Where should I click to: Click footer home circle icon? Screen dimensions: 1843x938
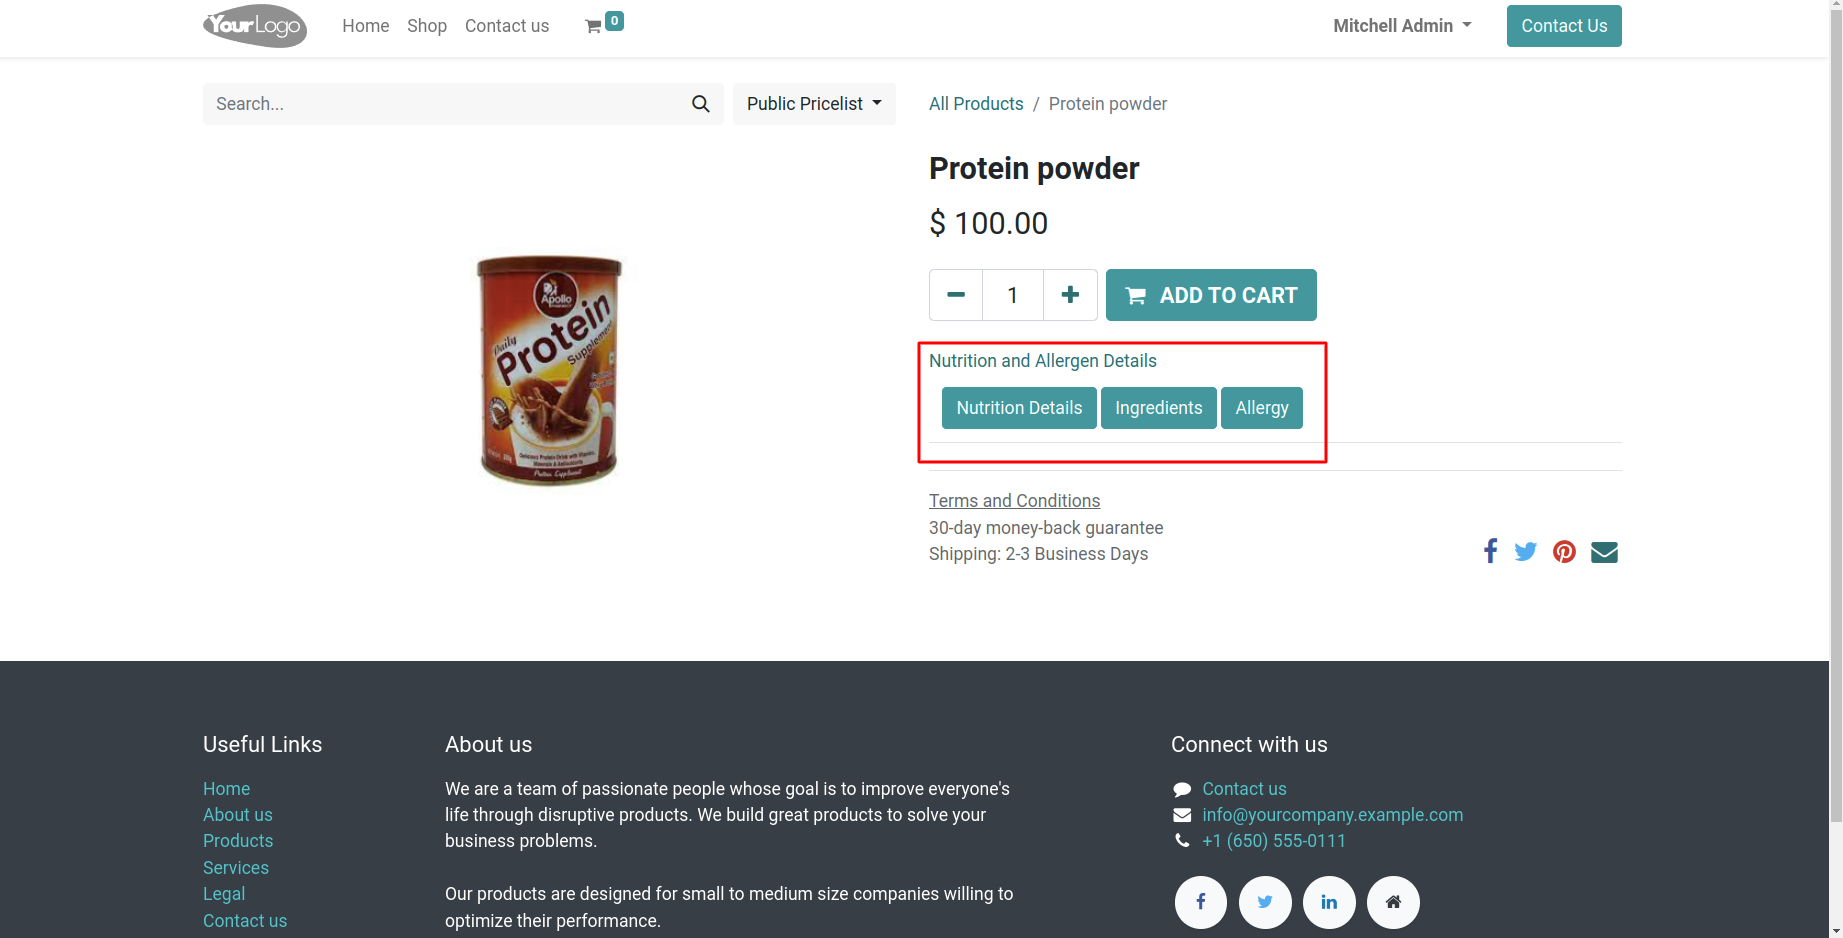click(x=1393, y=903)
